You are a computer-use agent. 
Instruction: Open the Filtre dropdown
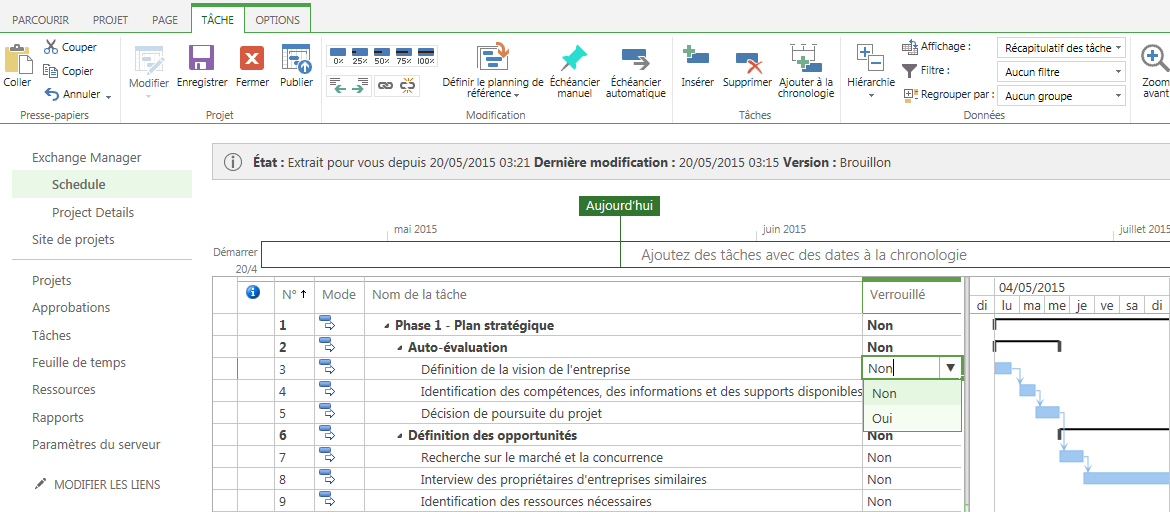pyautogui.click(x=1061, y=72)
